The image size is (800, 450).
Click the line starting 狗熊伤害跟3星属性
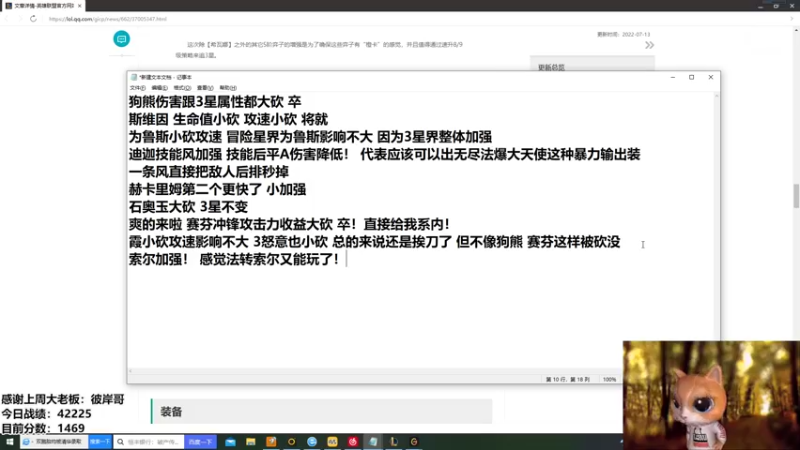(215, 102)
